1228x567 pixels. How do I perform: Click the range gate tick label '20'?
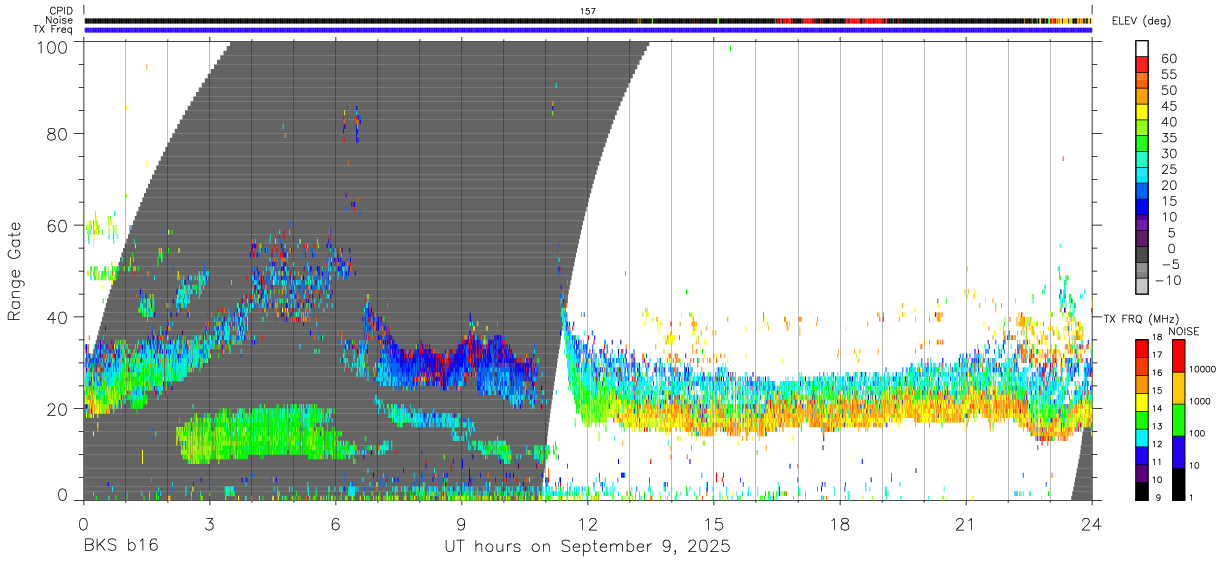point(57,409)
